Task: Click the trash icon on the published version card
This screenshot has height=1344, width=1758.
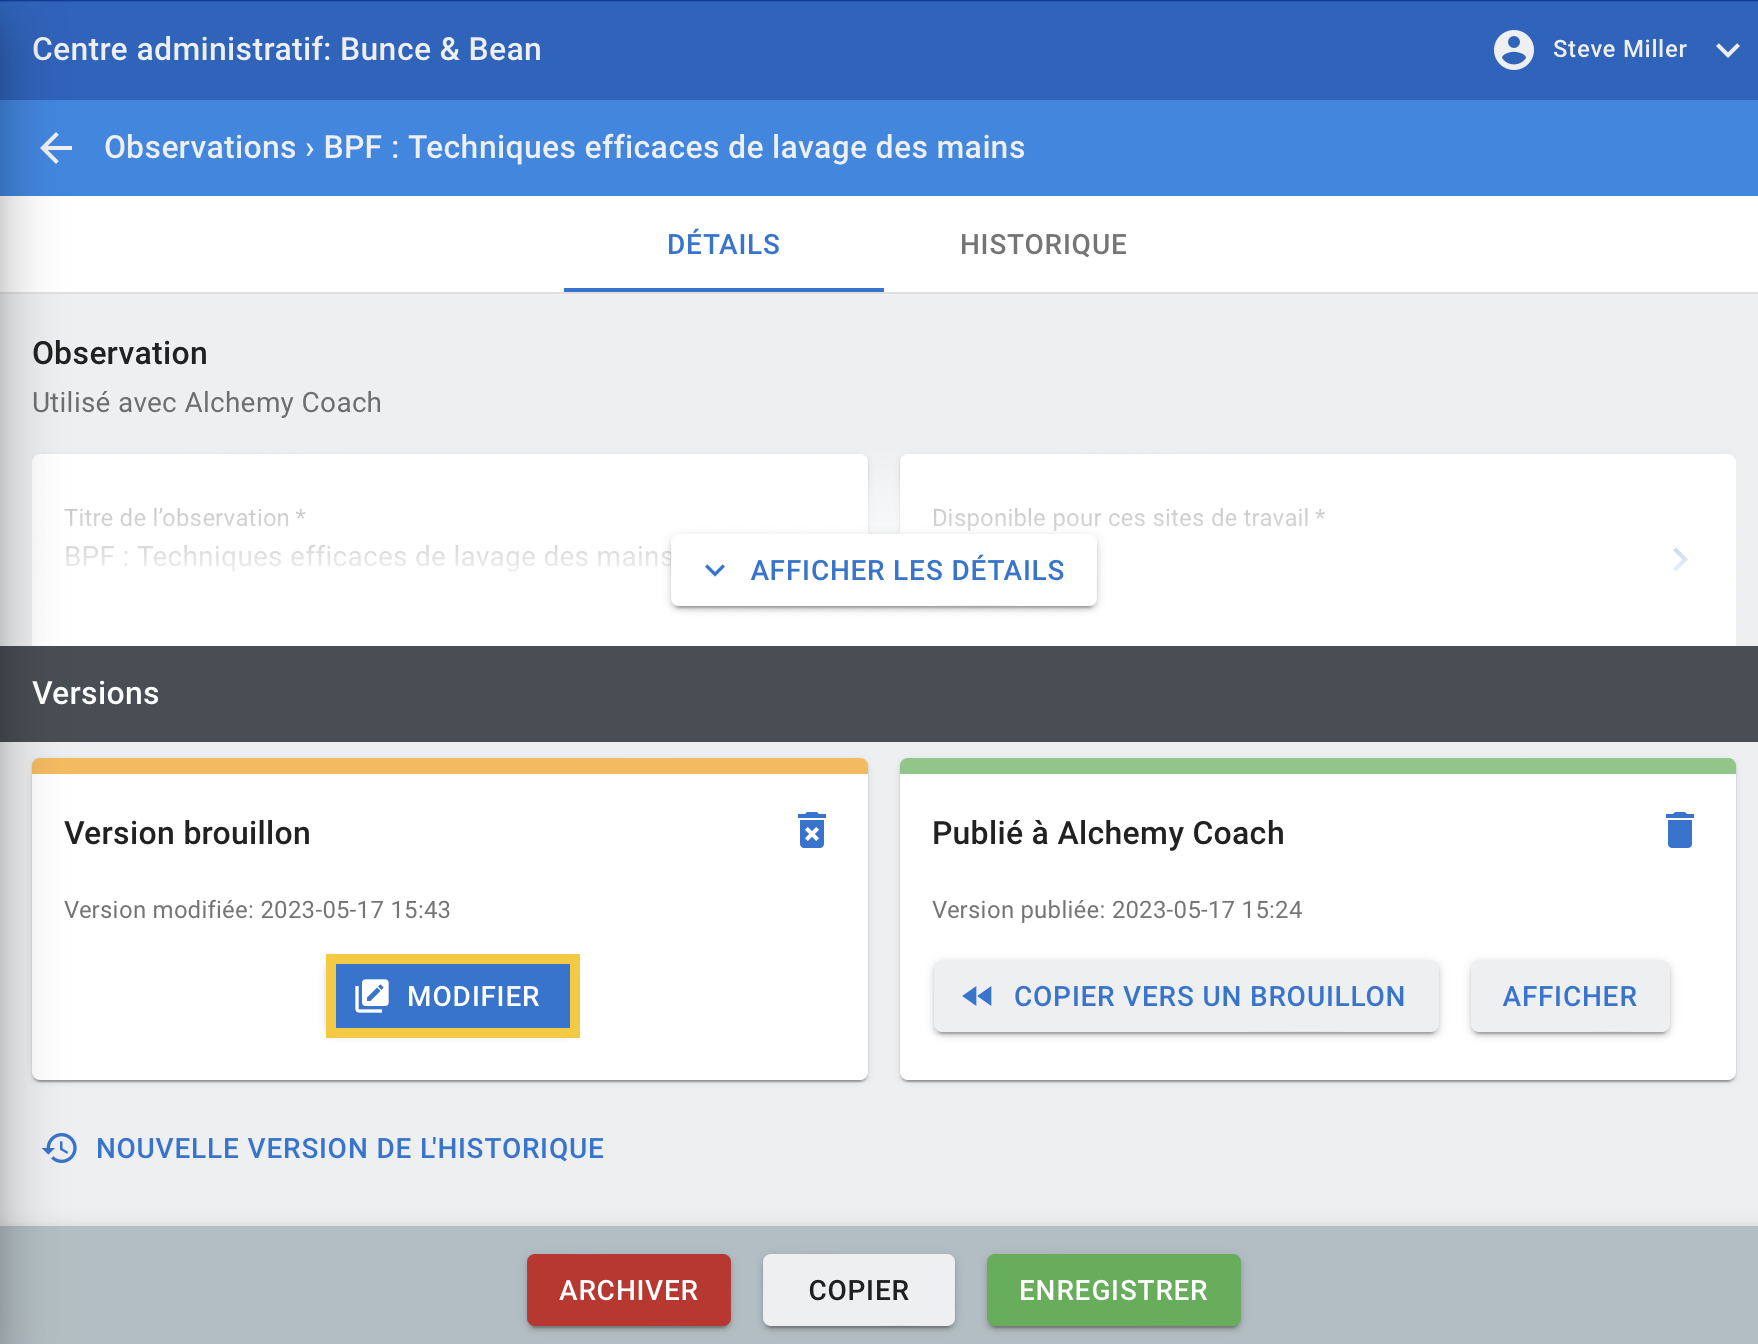Action: (x=1679, y=830)
